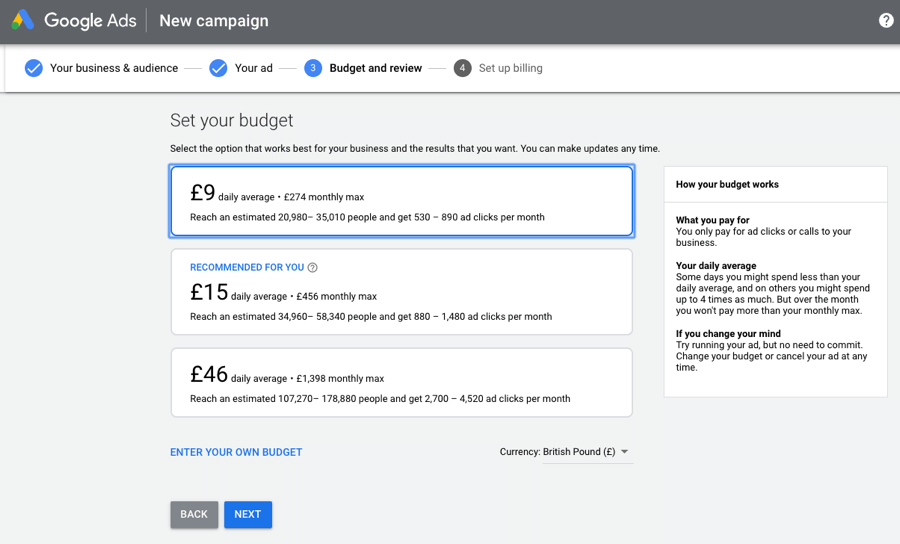Viewport: 900px width, 544px height.
Task: Click the step 3 number circle
Action: [313, 68]
